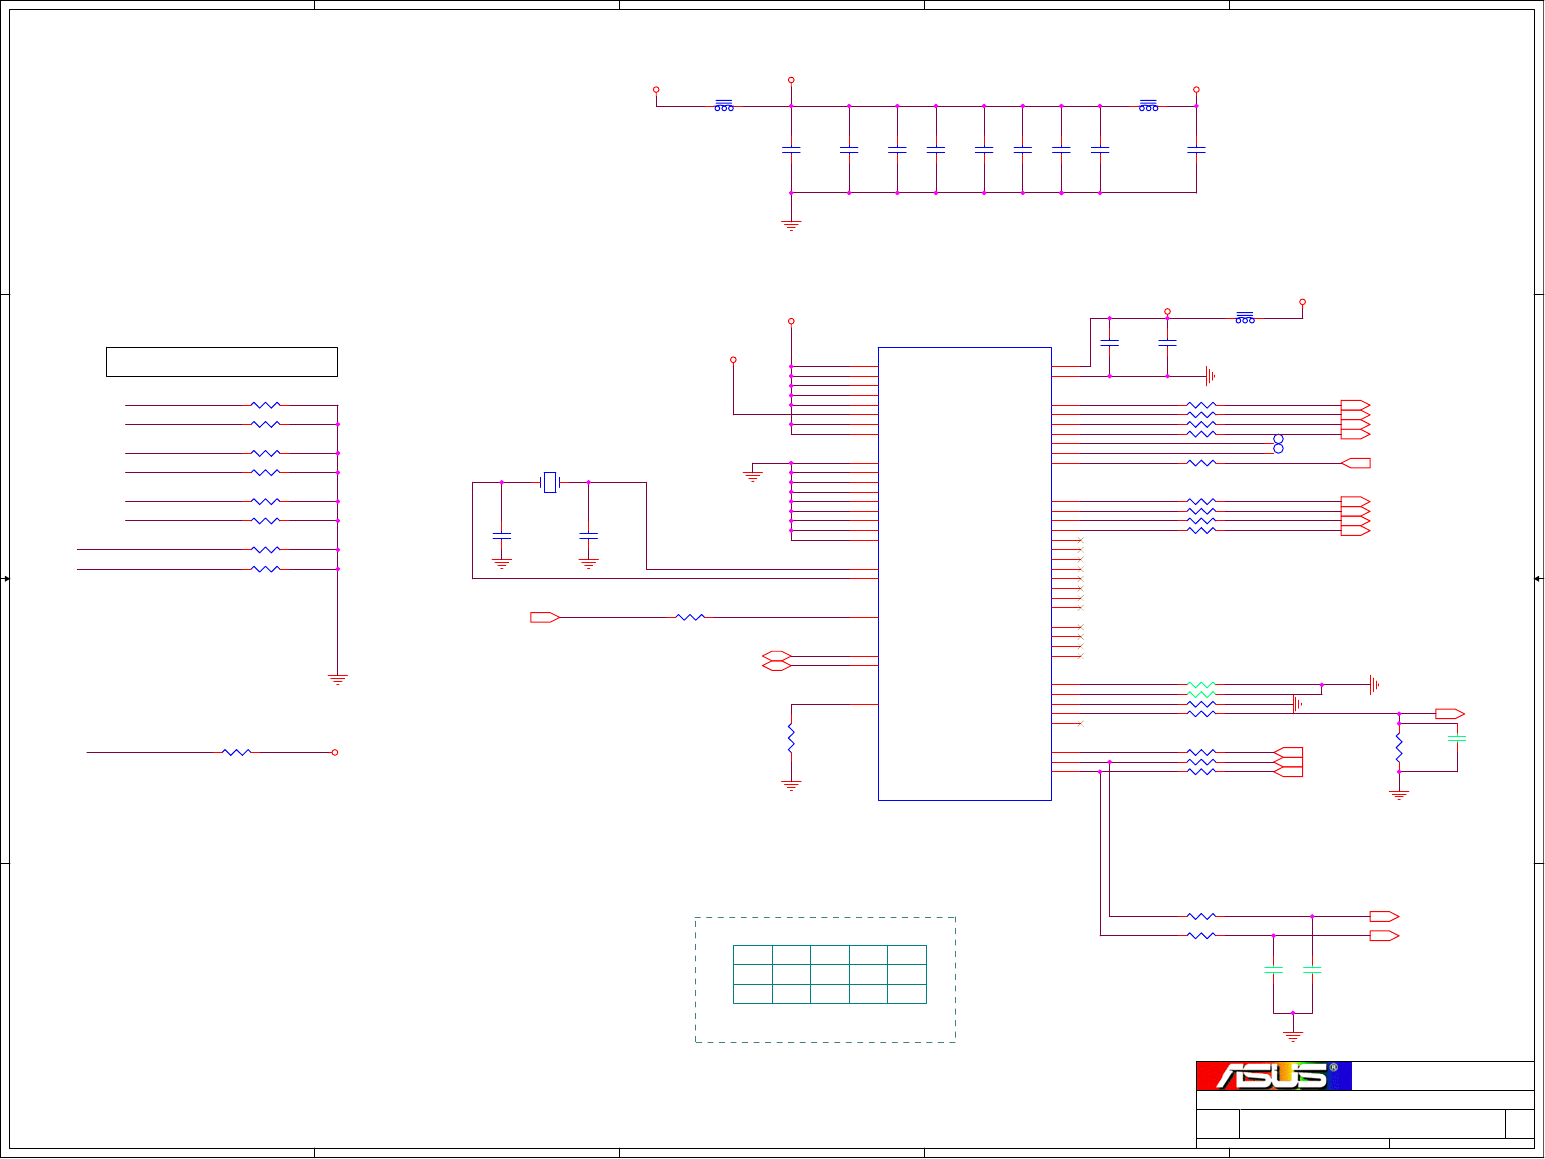This screenshot has height=1159, width=1545.
Task: Select the rightmost capacitor in the top bank
Action: tap(1196, 150)
